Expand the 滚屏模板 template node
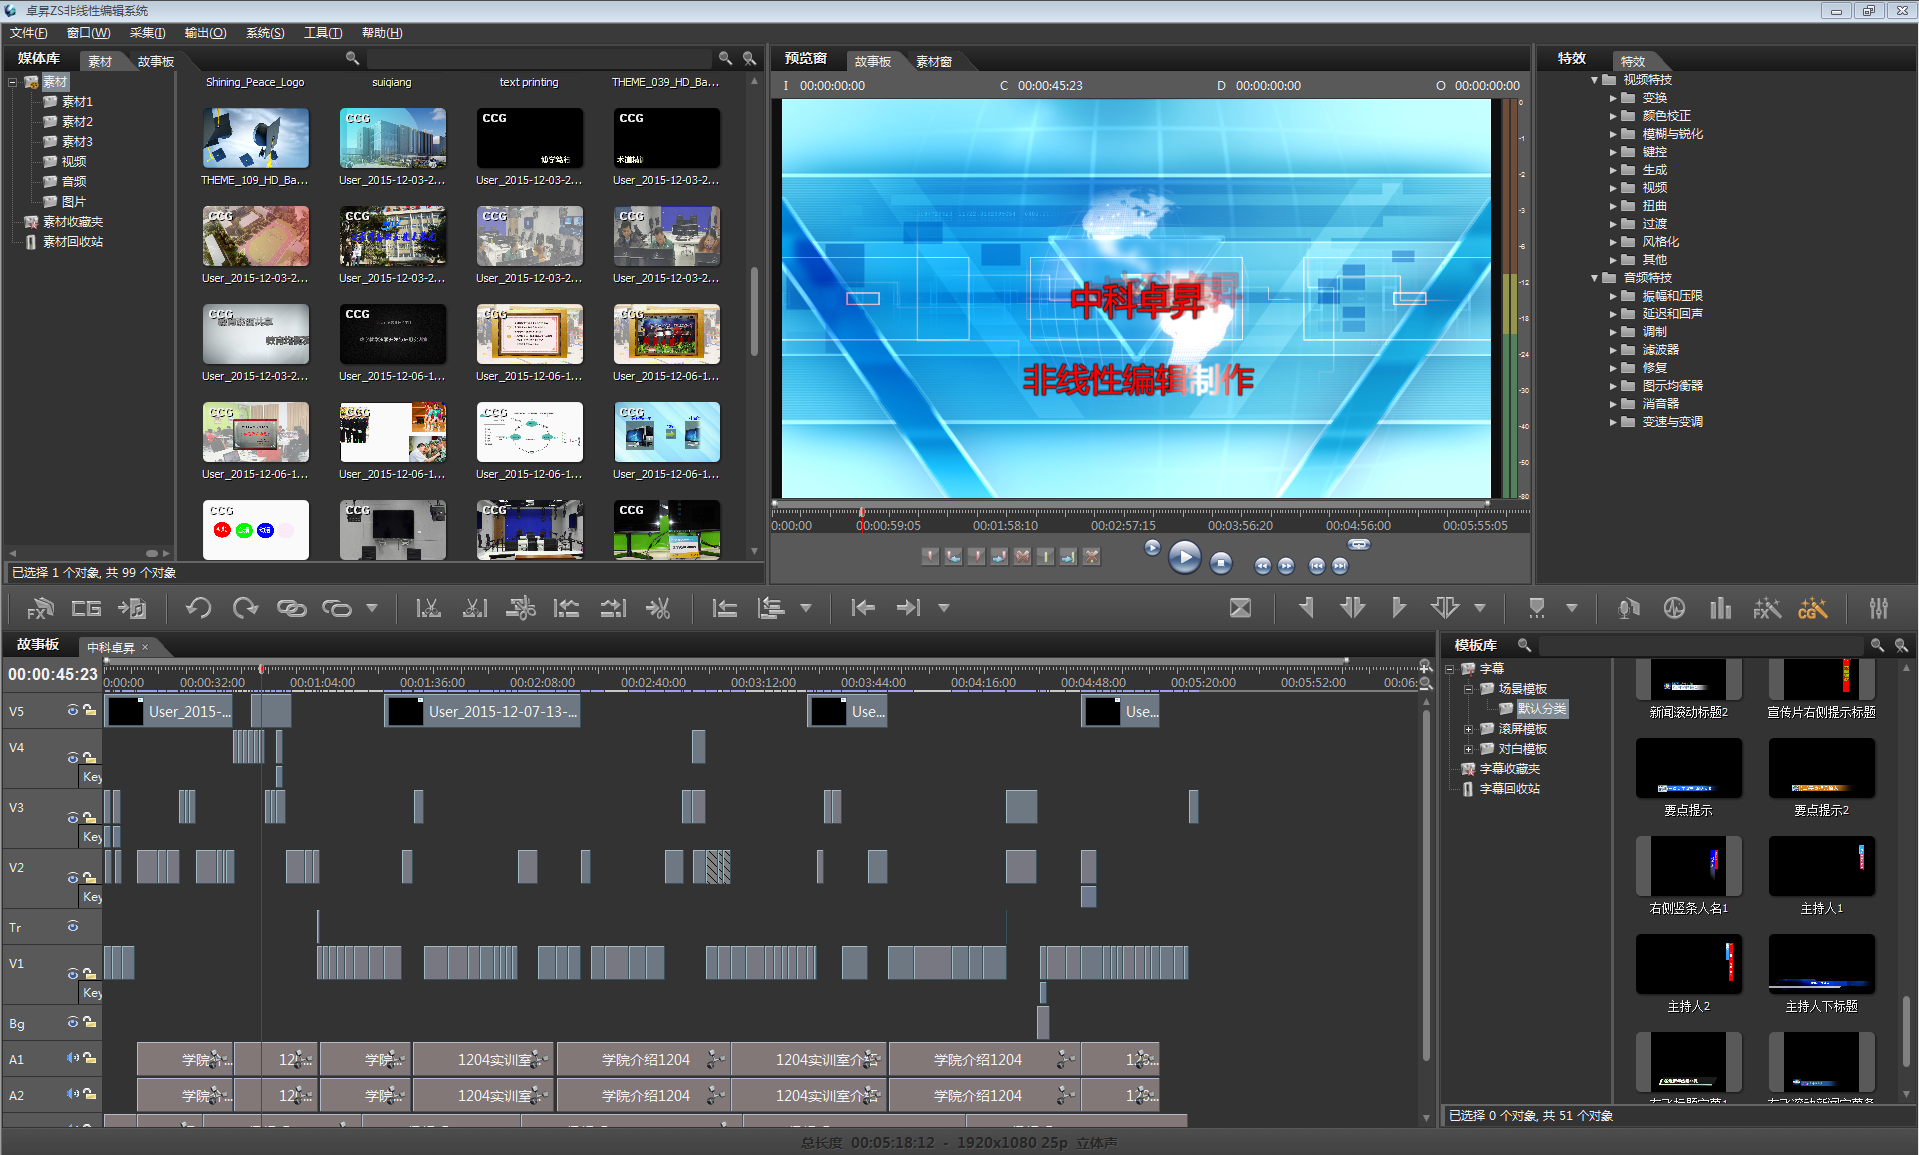The width and height of the screenshot is (1919, 1155). point(1468,729)
